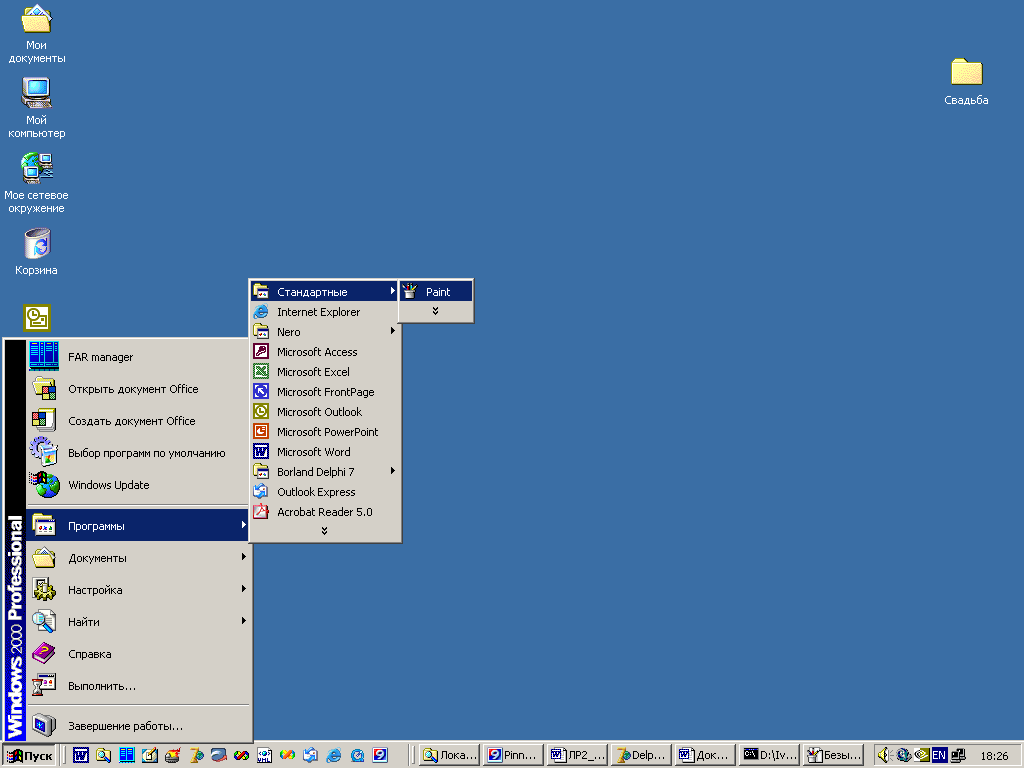This screenshot has height=768, width=1024.
Task: Launch Acrobat Reader 5.0
Action: (x=325, y=512)
